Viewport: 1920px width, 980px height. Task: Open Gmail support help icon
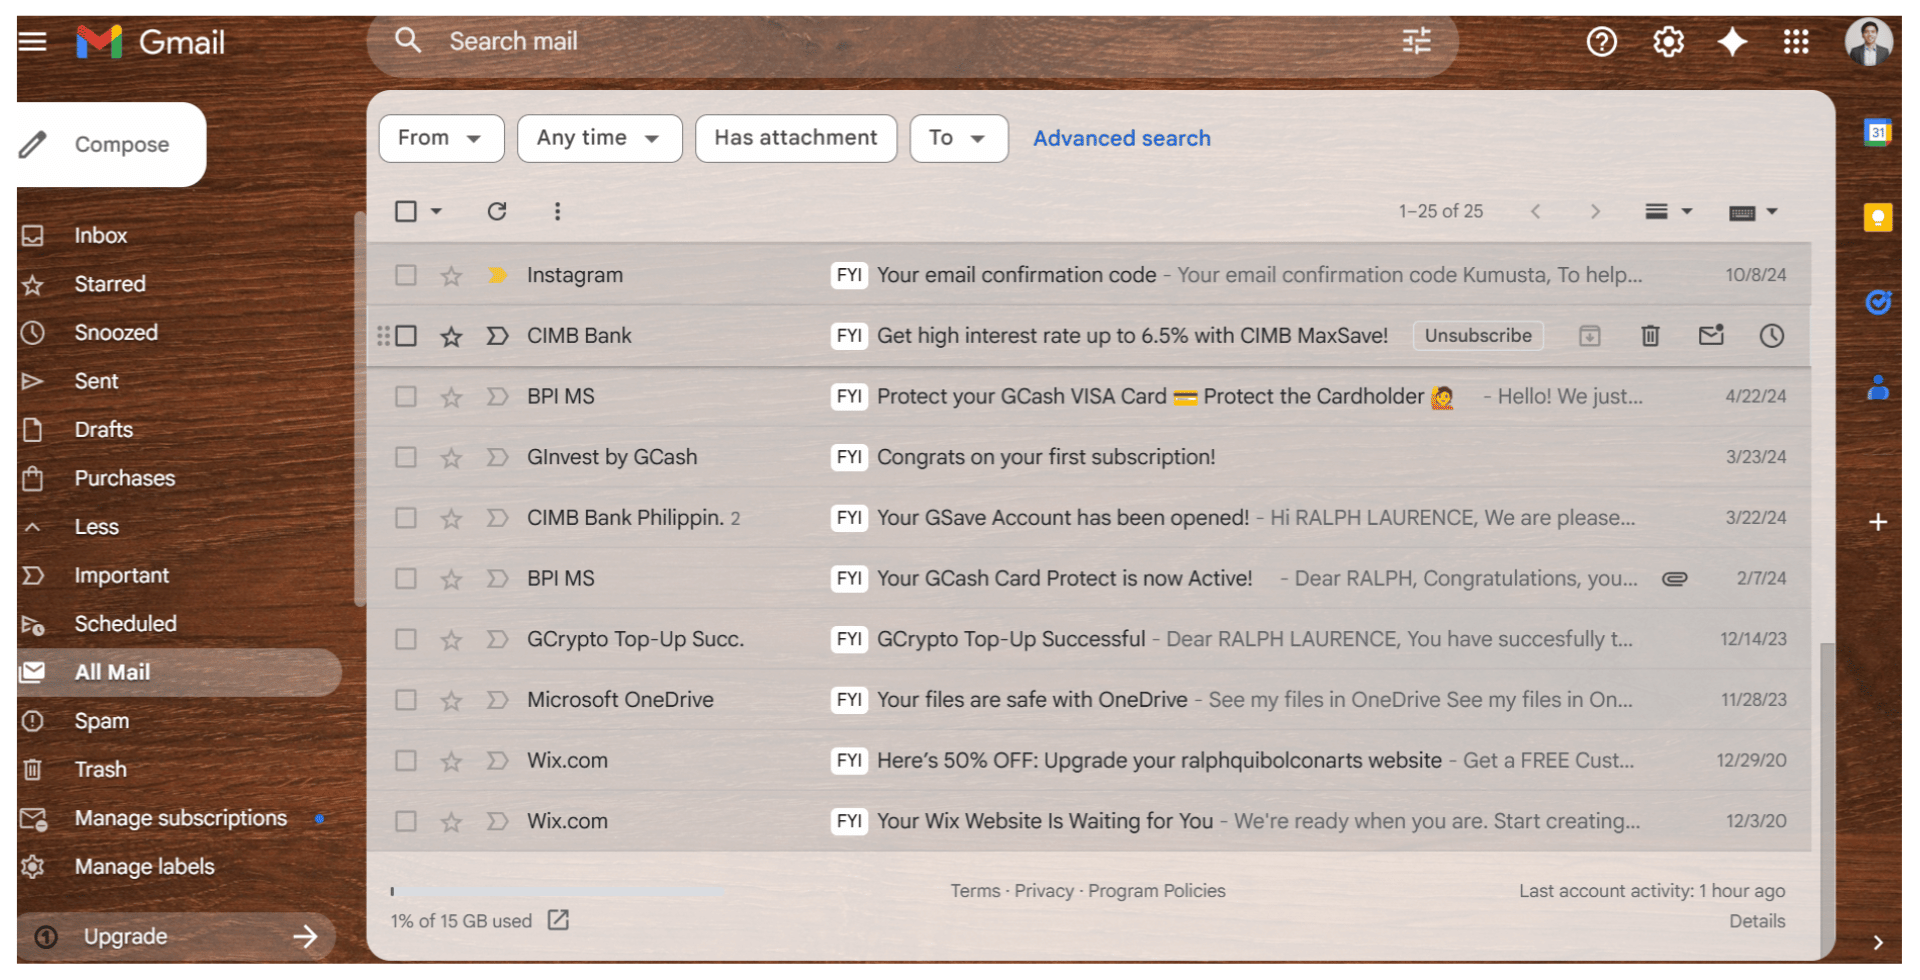coord(1602,42)
